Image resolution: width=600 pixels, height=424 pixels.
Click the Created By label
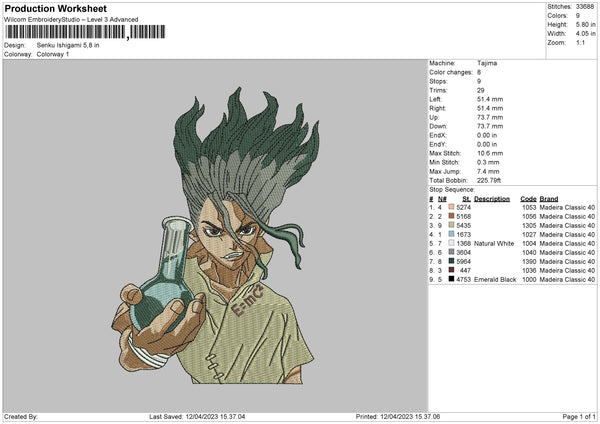(x=21, y=416)
